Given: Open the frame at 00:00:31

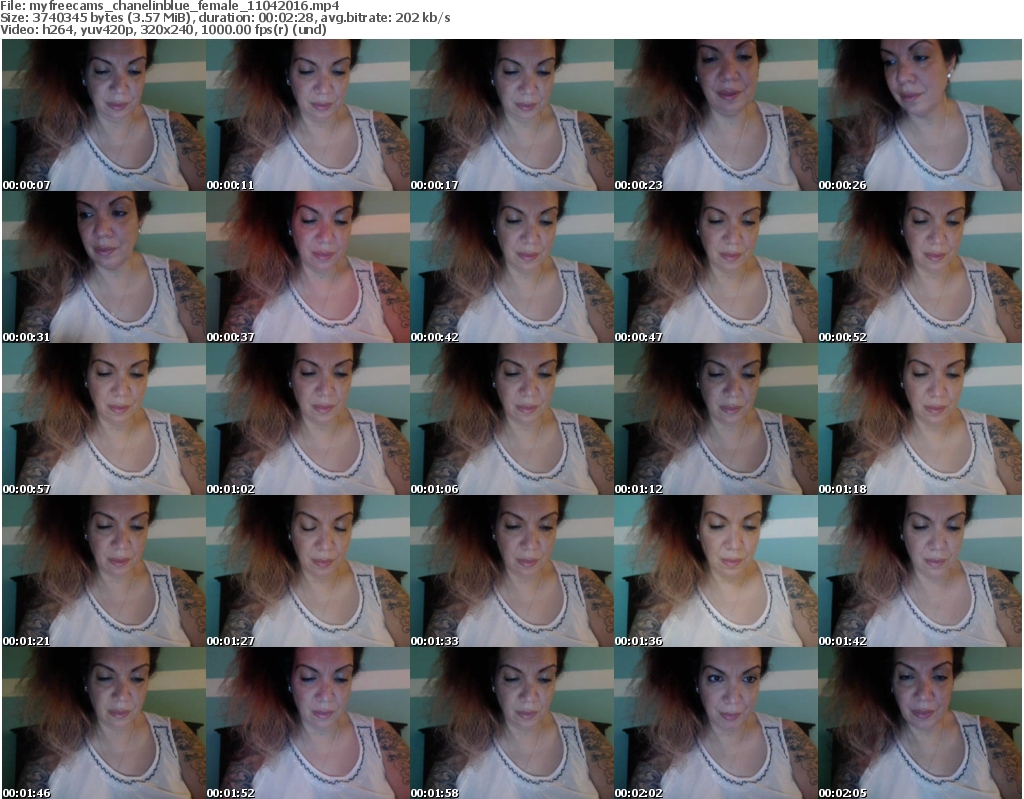Looking at the screenshot, I should [x=103, y=267].
